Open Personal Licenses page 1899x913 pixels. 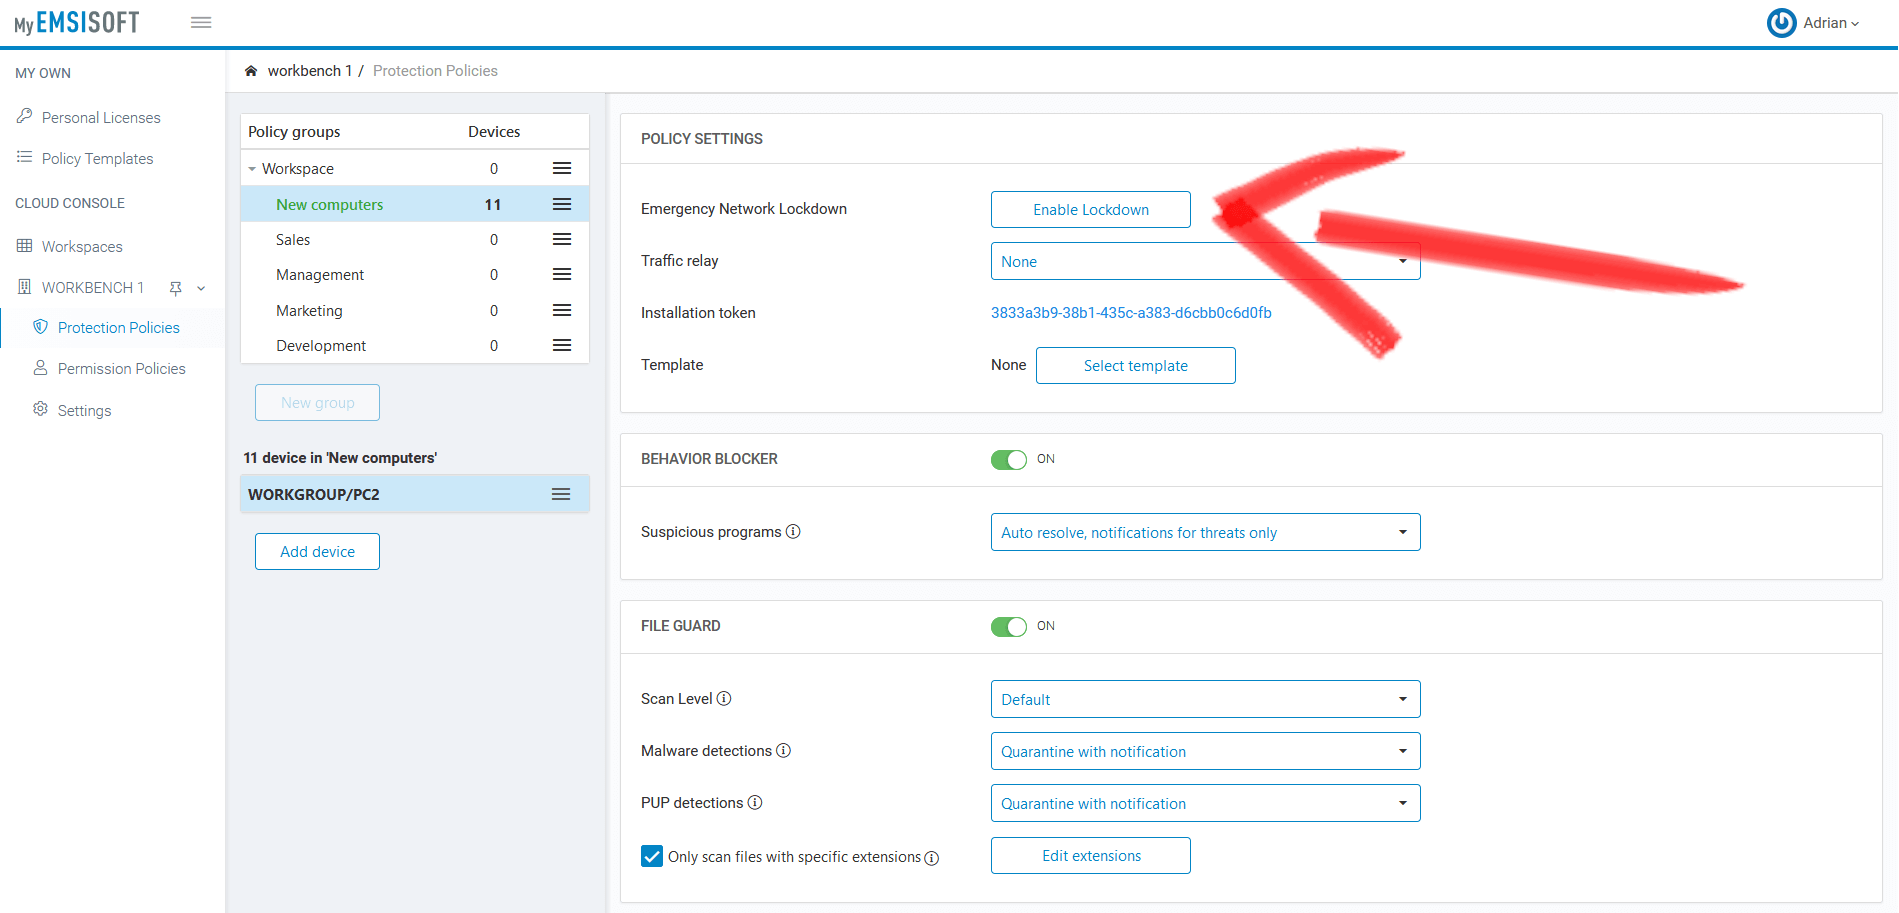coord(101,118)
